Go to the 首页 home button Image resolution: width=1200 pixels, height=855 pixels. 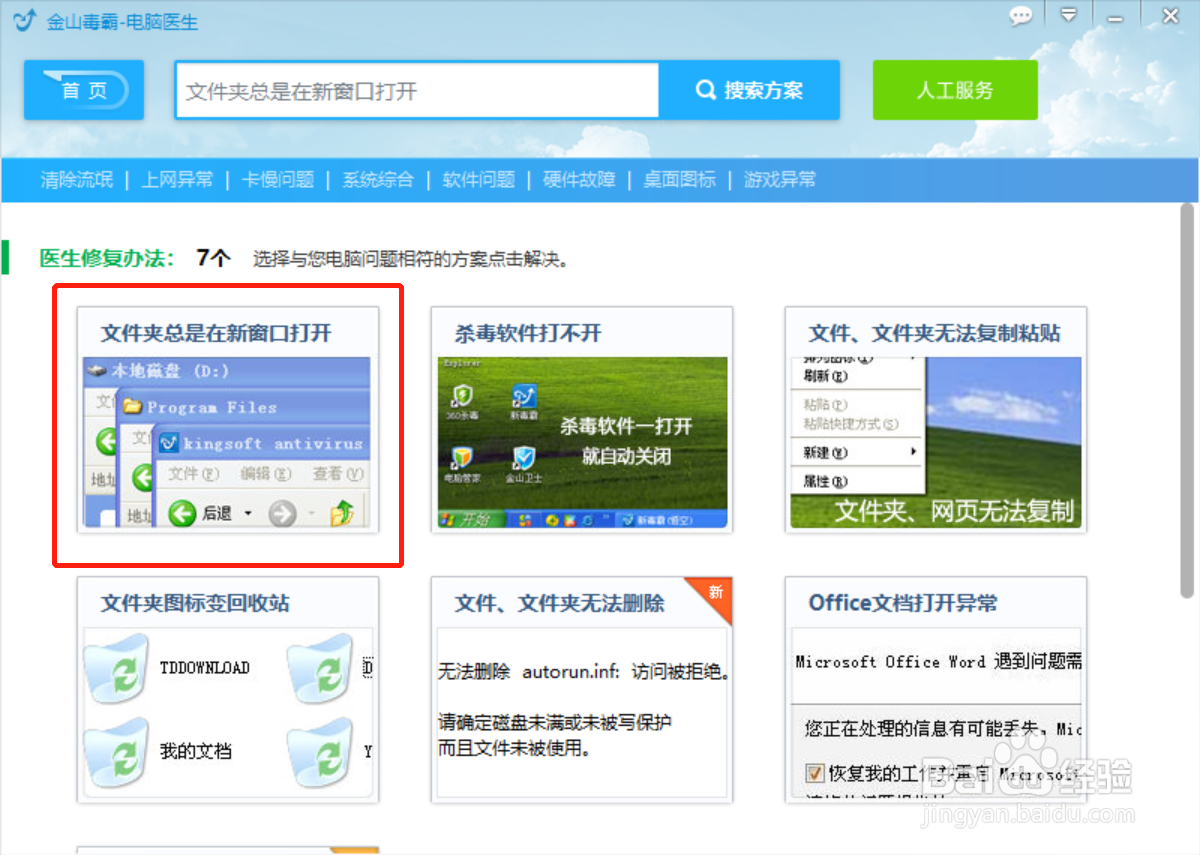(84, 90)
